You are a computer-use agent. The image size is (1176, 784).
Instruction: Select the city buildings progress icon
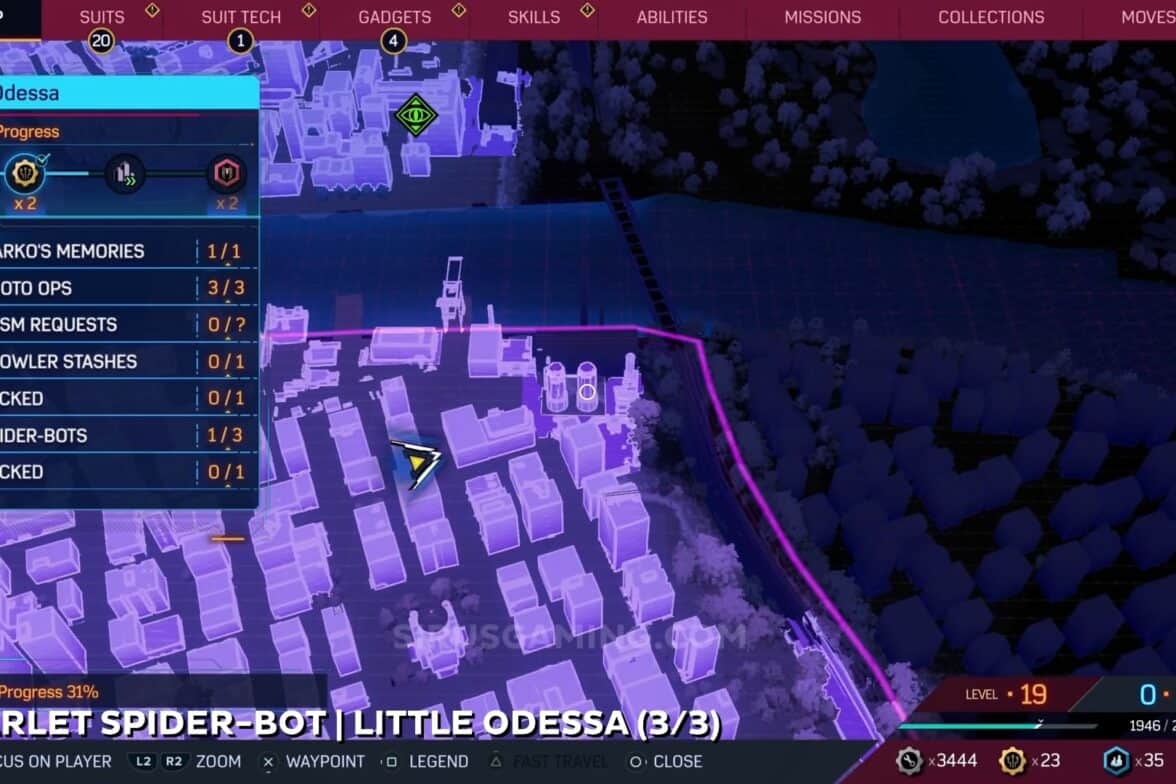124,174
